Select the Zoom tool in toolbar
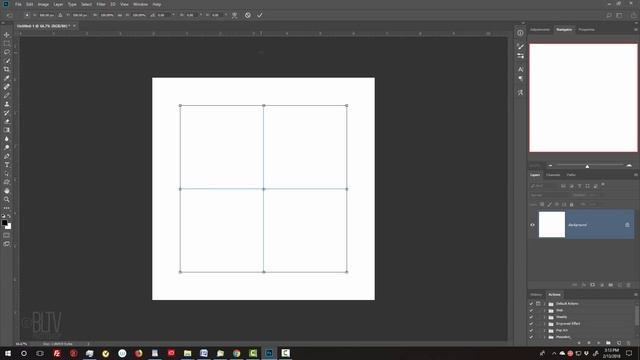640x360 pixels. click(x=7, y=200)
